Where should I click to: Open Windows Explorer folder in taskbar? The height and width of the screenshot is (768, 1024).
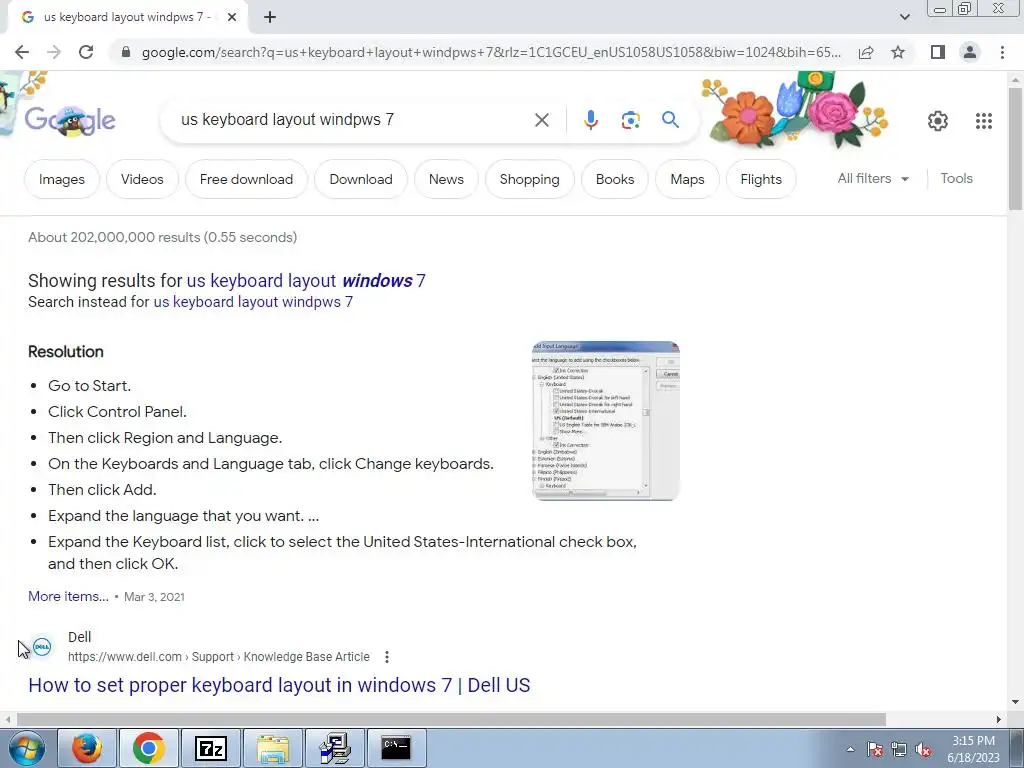pos(272,748)
